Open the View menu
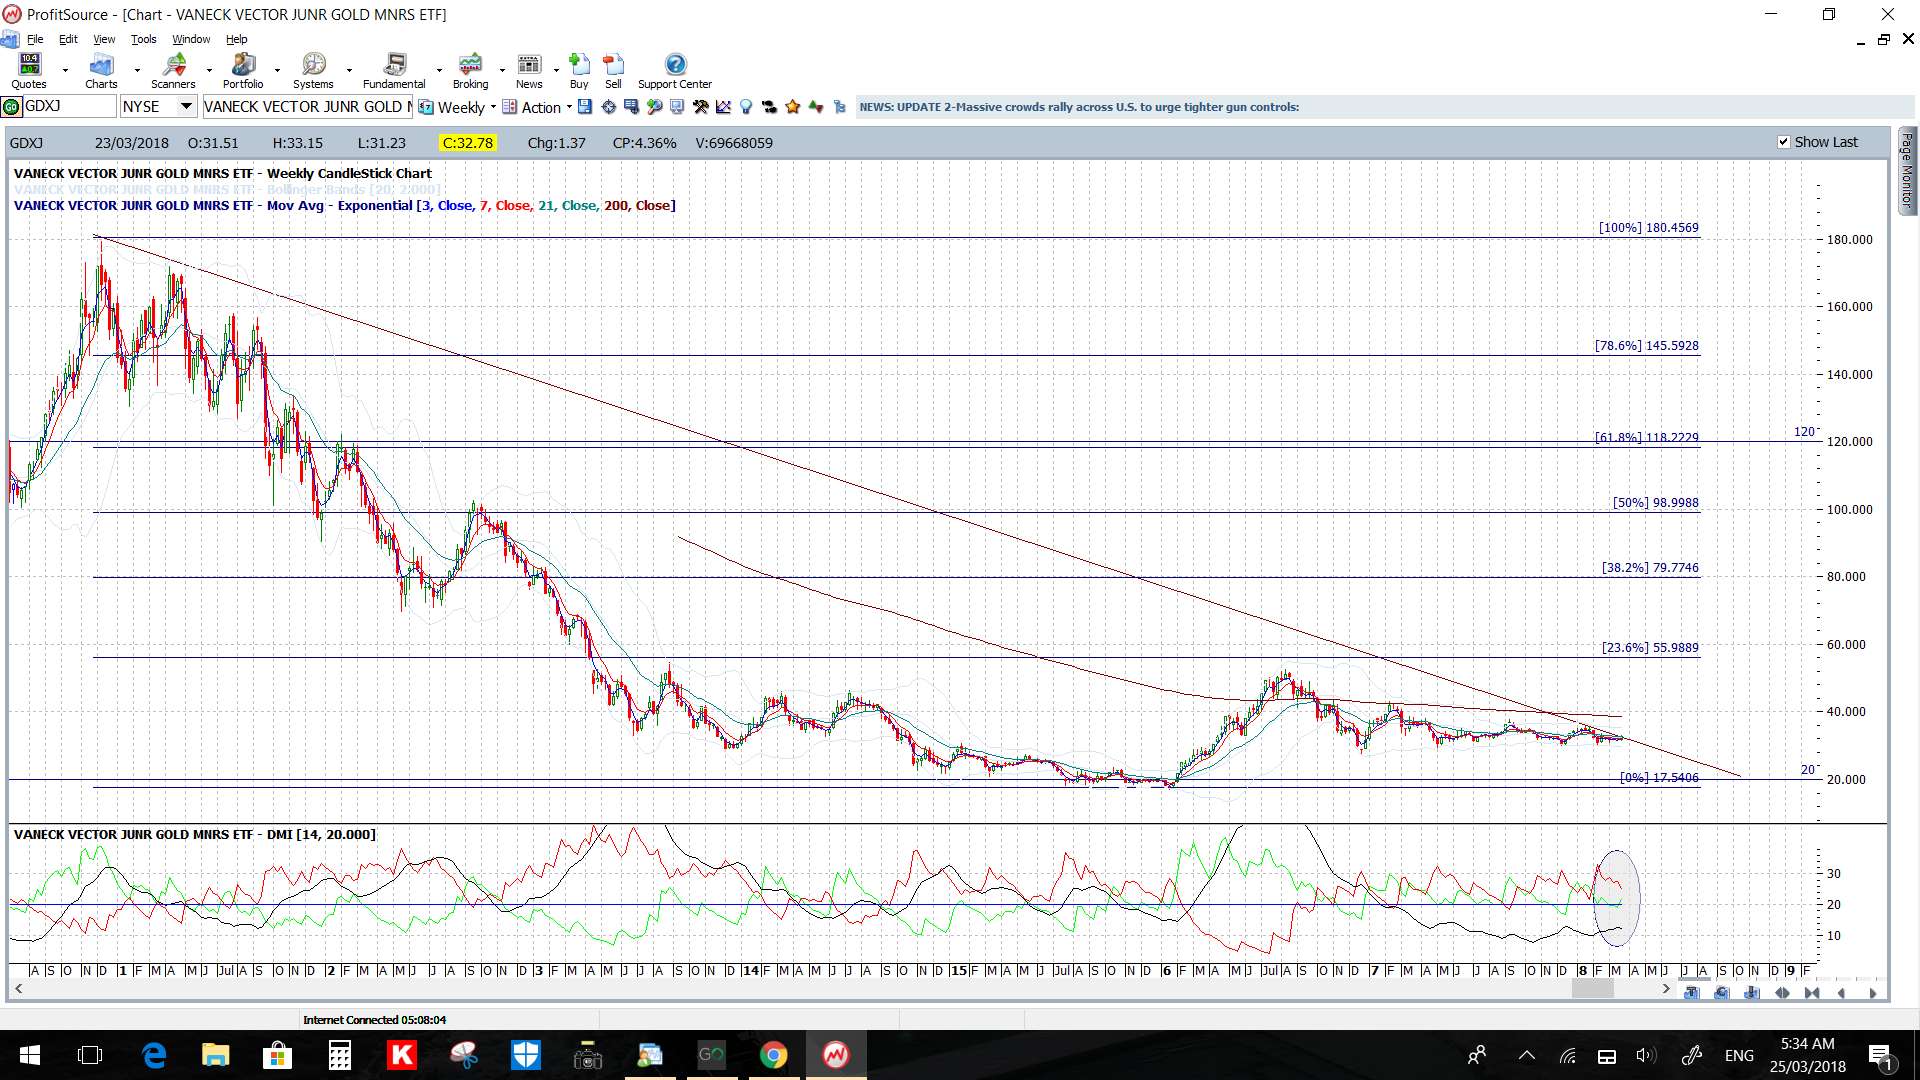Image resolution: width=1920 pixels, height=1080 pixels. 104,39
